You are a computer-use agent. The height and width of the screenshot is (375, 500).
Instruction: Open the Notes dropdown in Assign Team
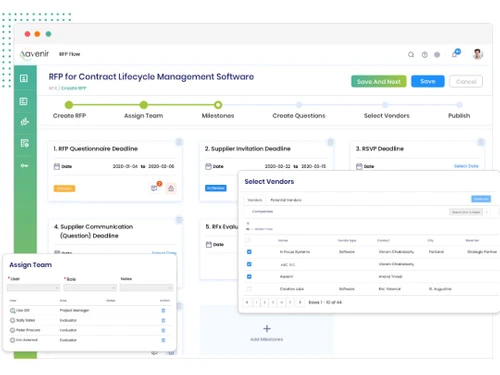146,287
